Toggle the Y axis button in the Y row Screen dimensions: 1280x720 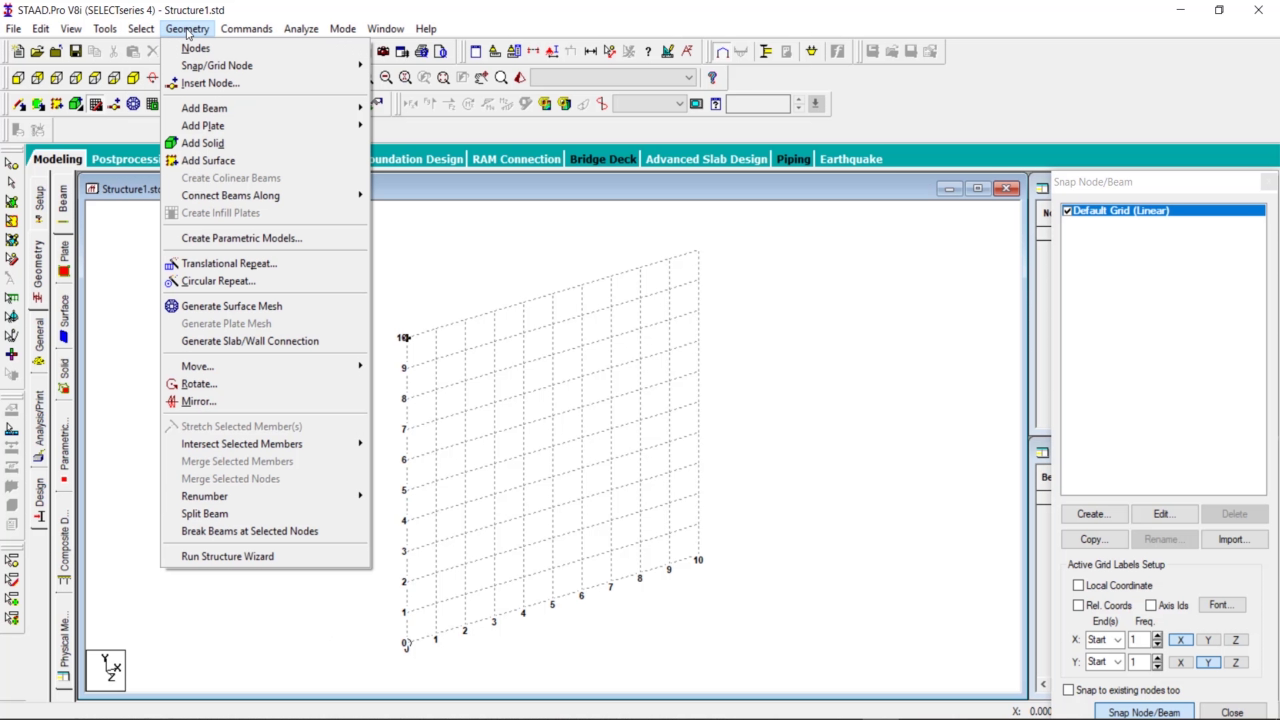coord(1208,662)
